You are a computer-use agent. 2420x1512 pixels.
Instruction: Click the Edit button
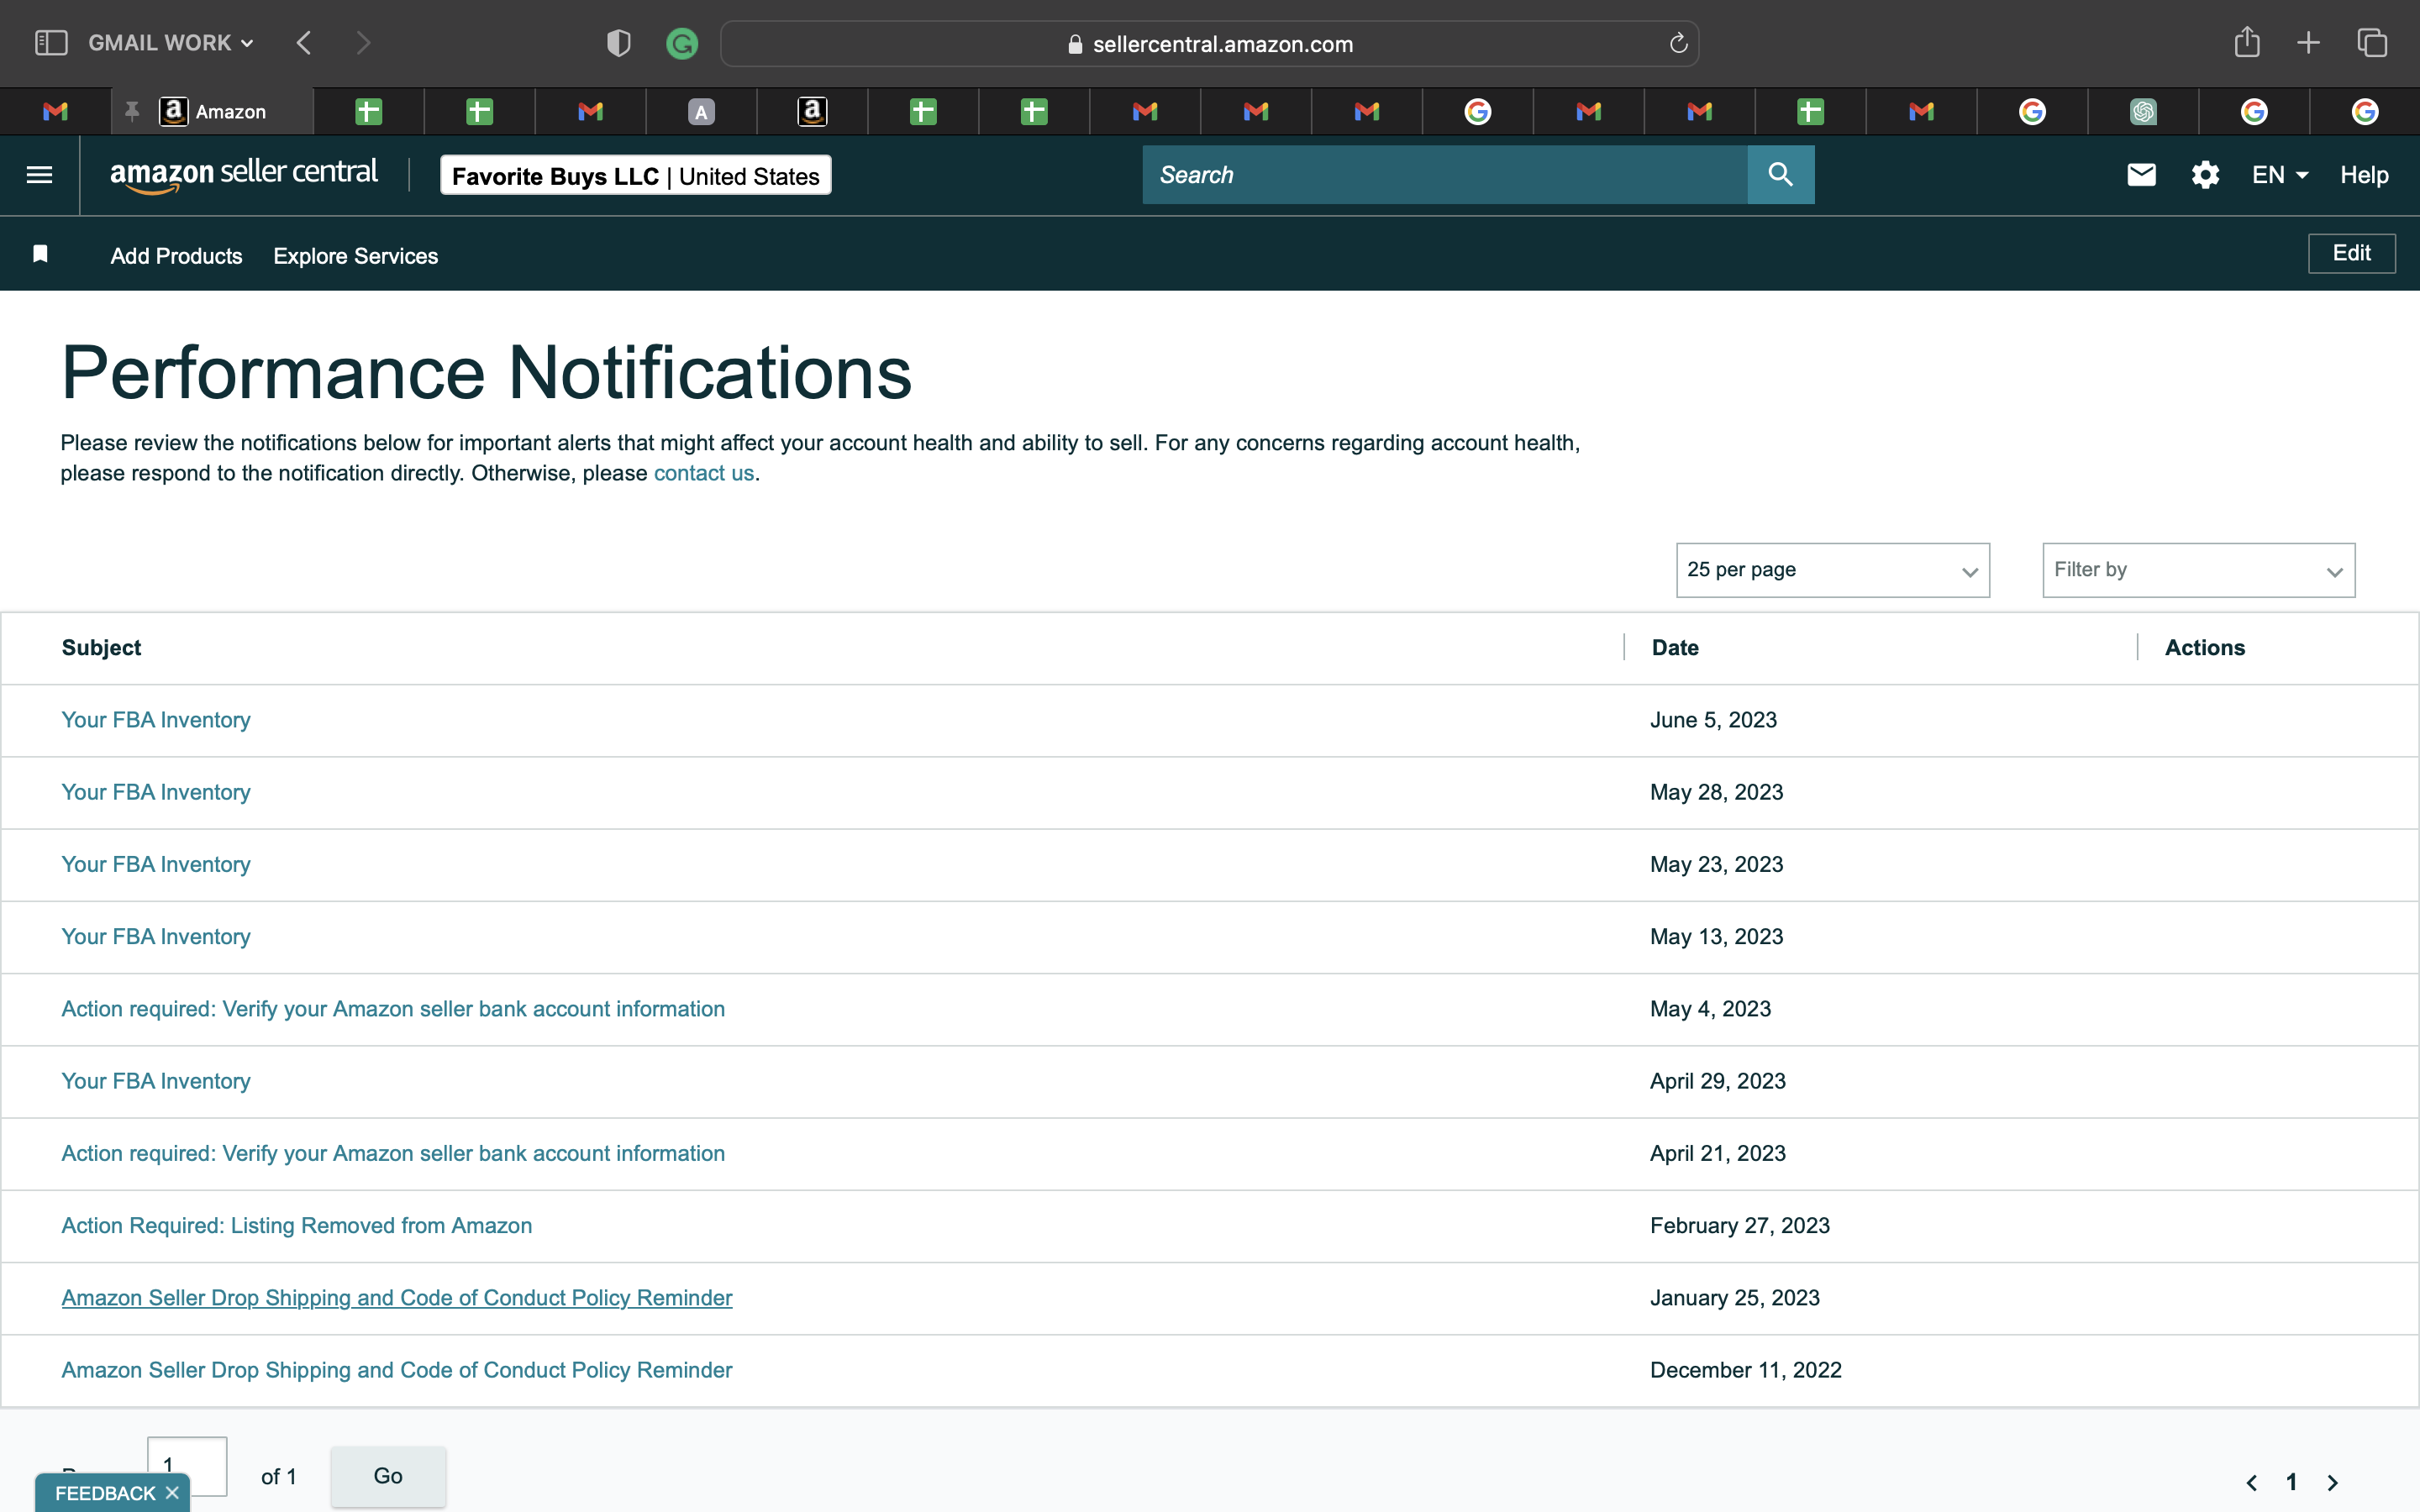click(x=2351, y=253)
